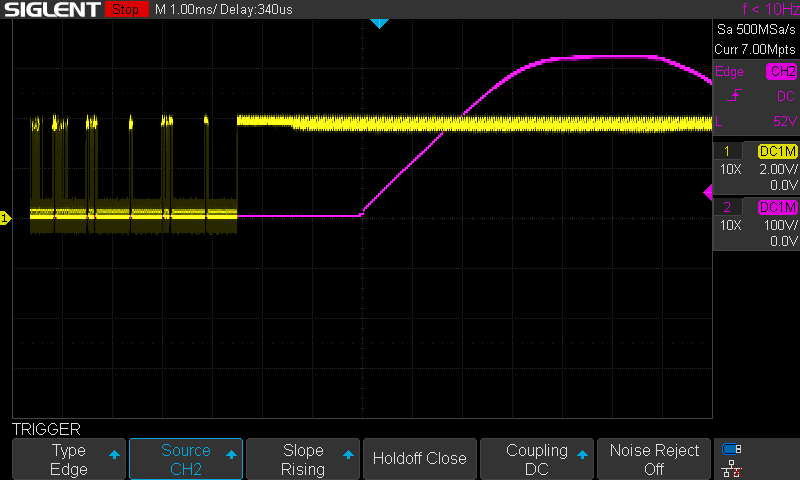This screenshot has width=800, height=480.
Task: Change trigger Source CH2 softkey
Action: [186, 459]
